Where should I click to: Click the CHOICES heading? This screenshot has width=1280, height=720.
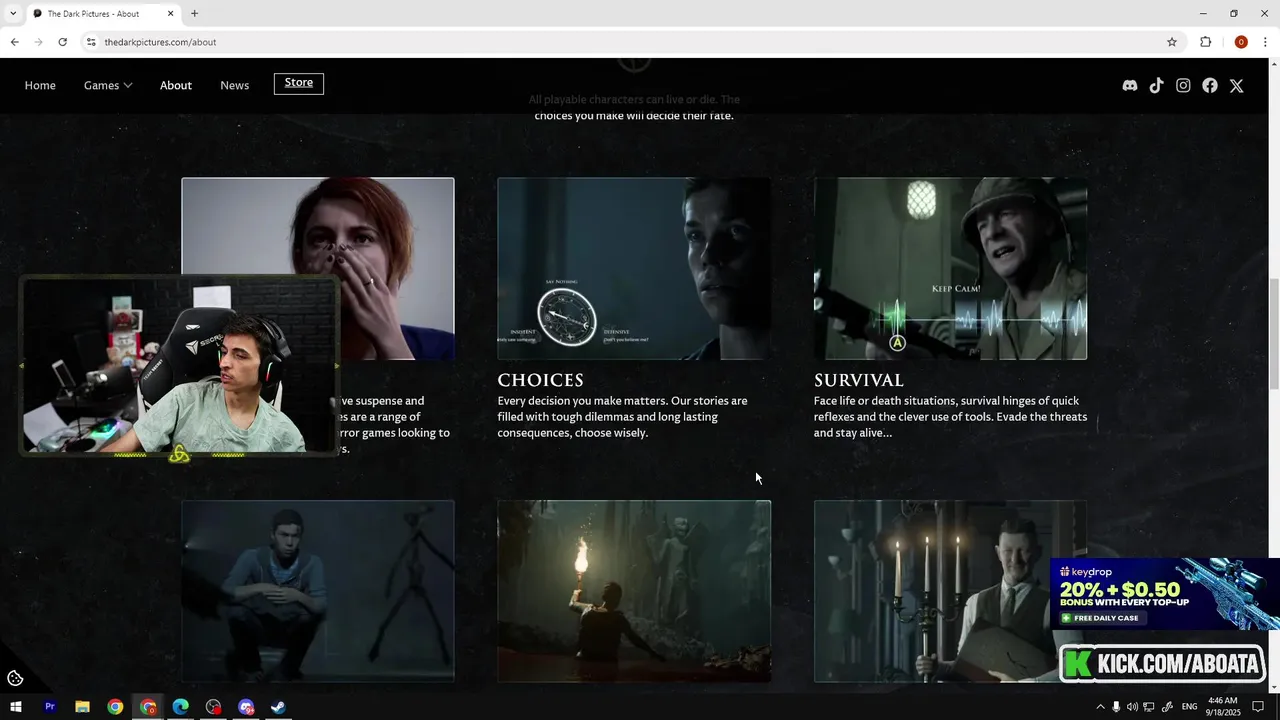(x=540, y=381)
